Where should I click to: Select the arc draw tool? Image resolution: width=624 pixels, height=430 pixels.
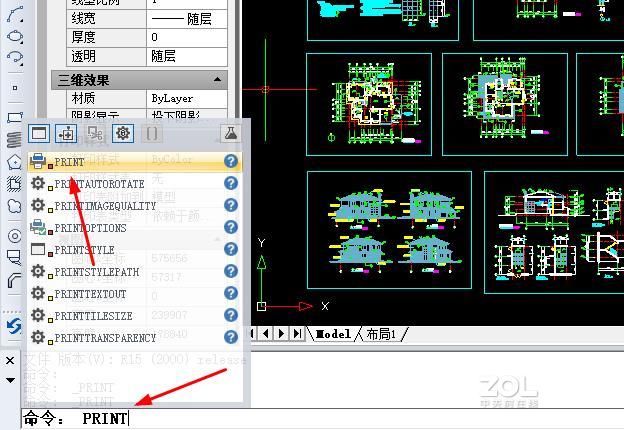pos(15,15)
